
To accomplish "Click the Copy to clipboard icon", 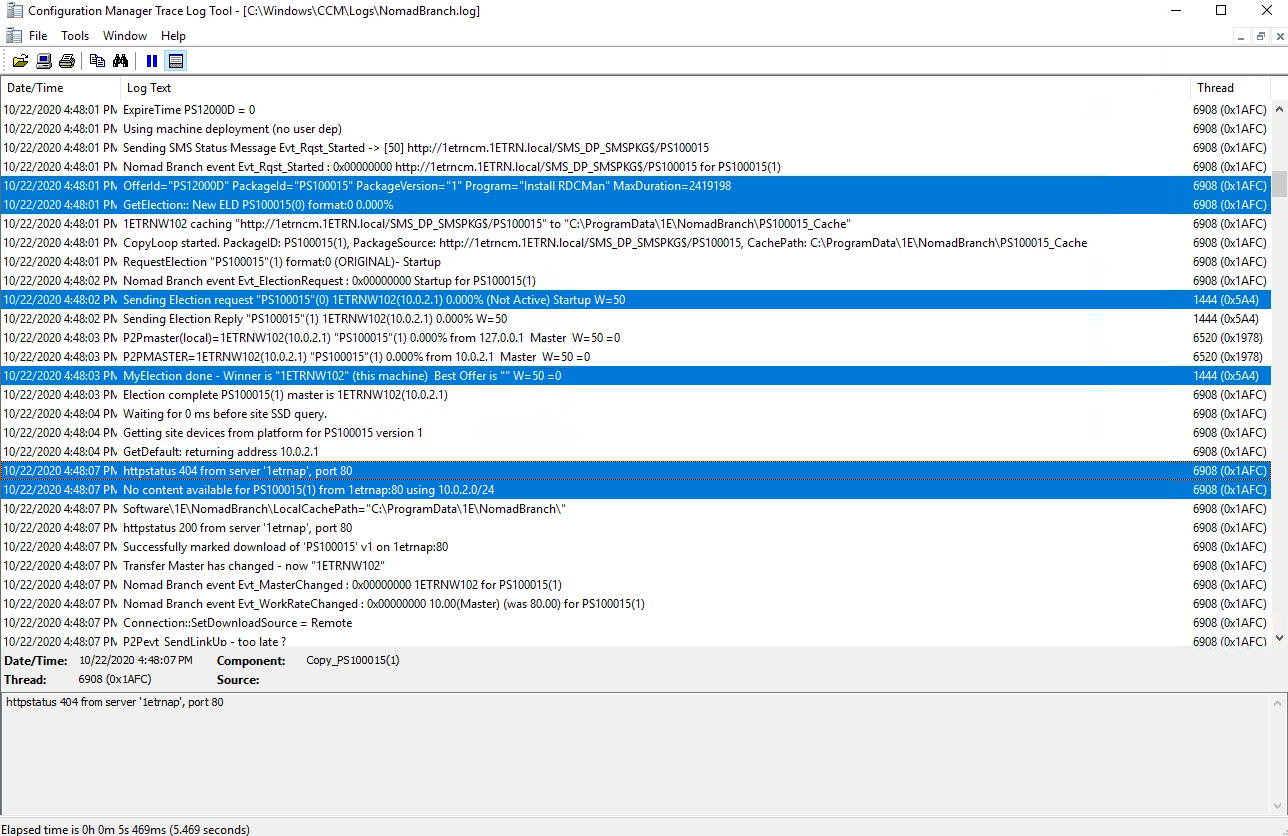I will tap(97, 61).
